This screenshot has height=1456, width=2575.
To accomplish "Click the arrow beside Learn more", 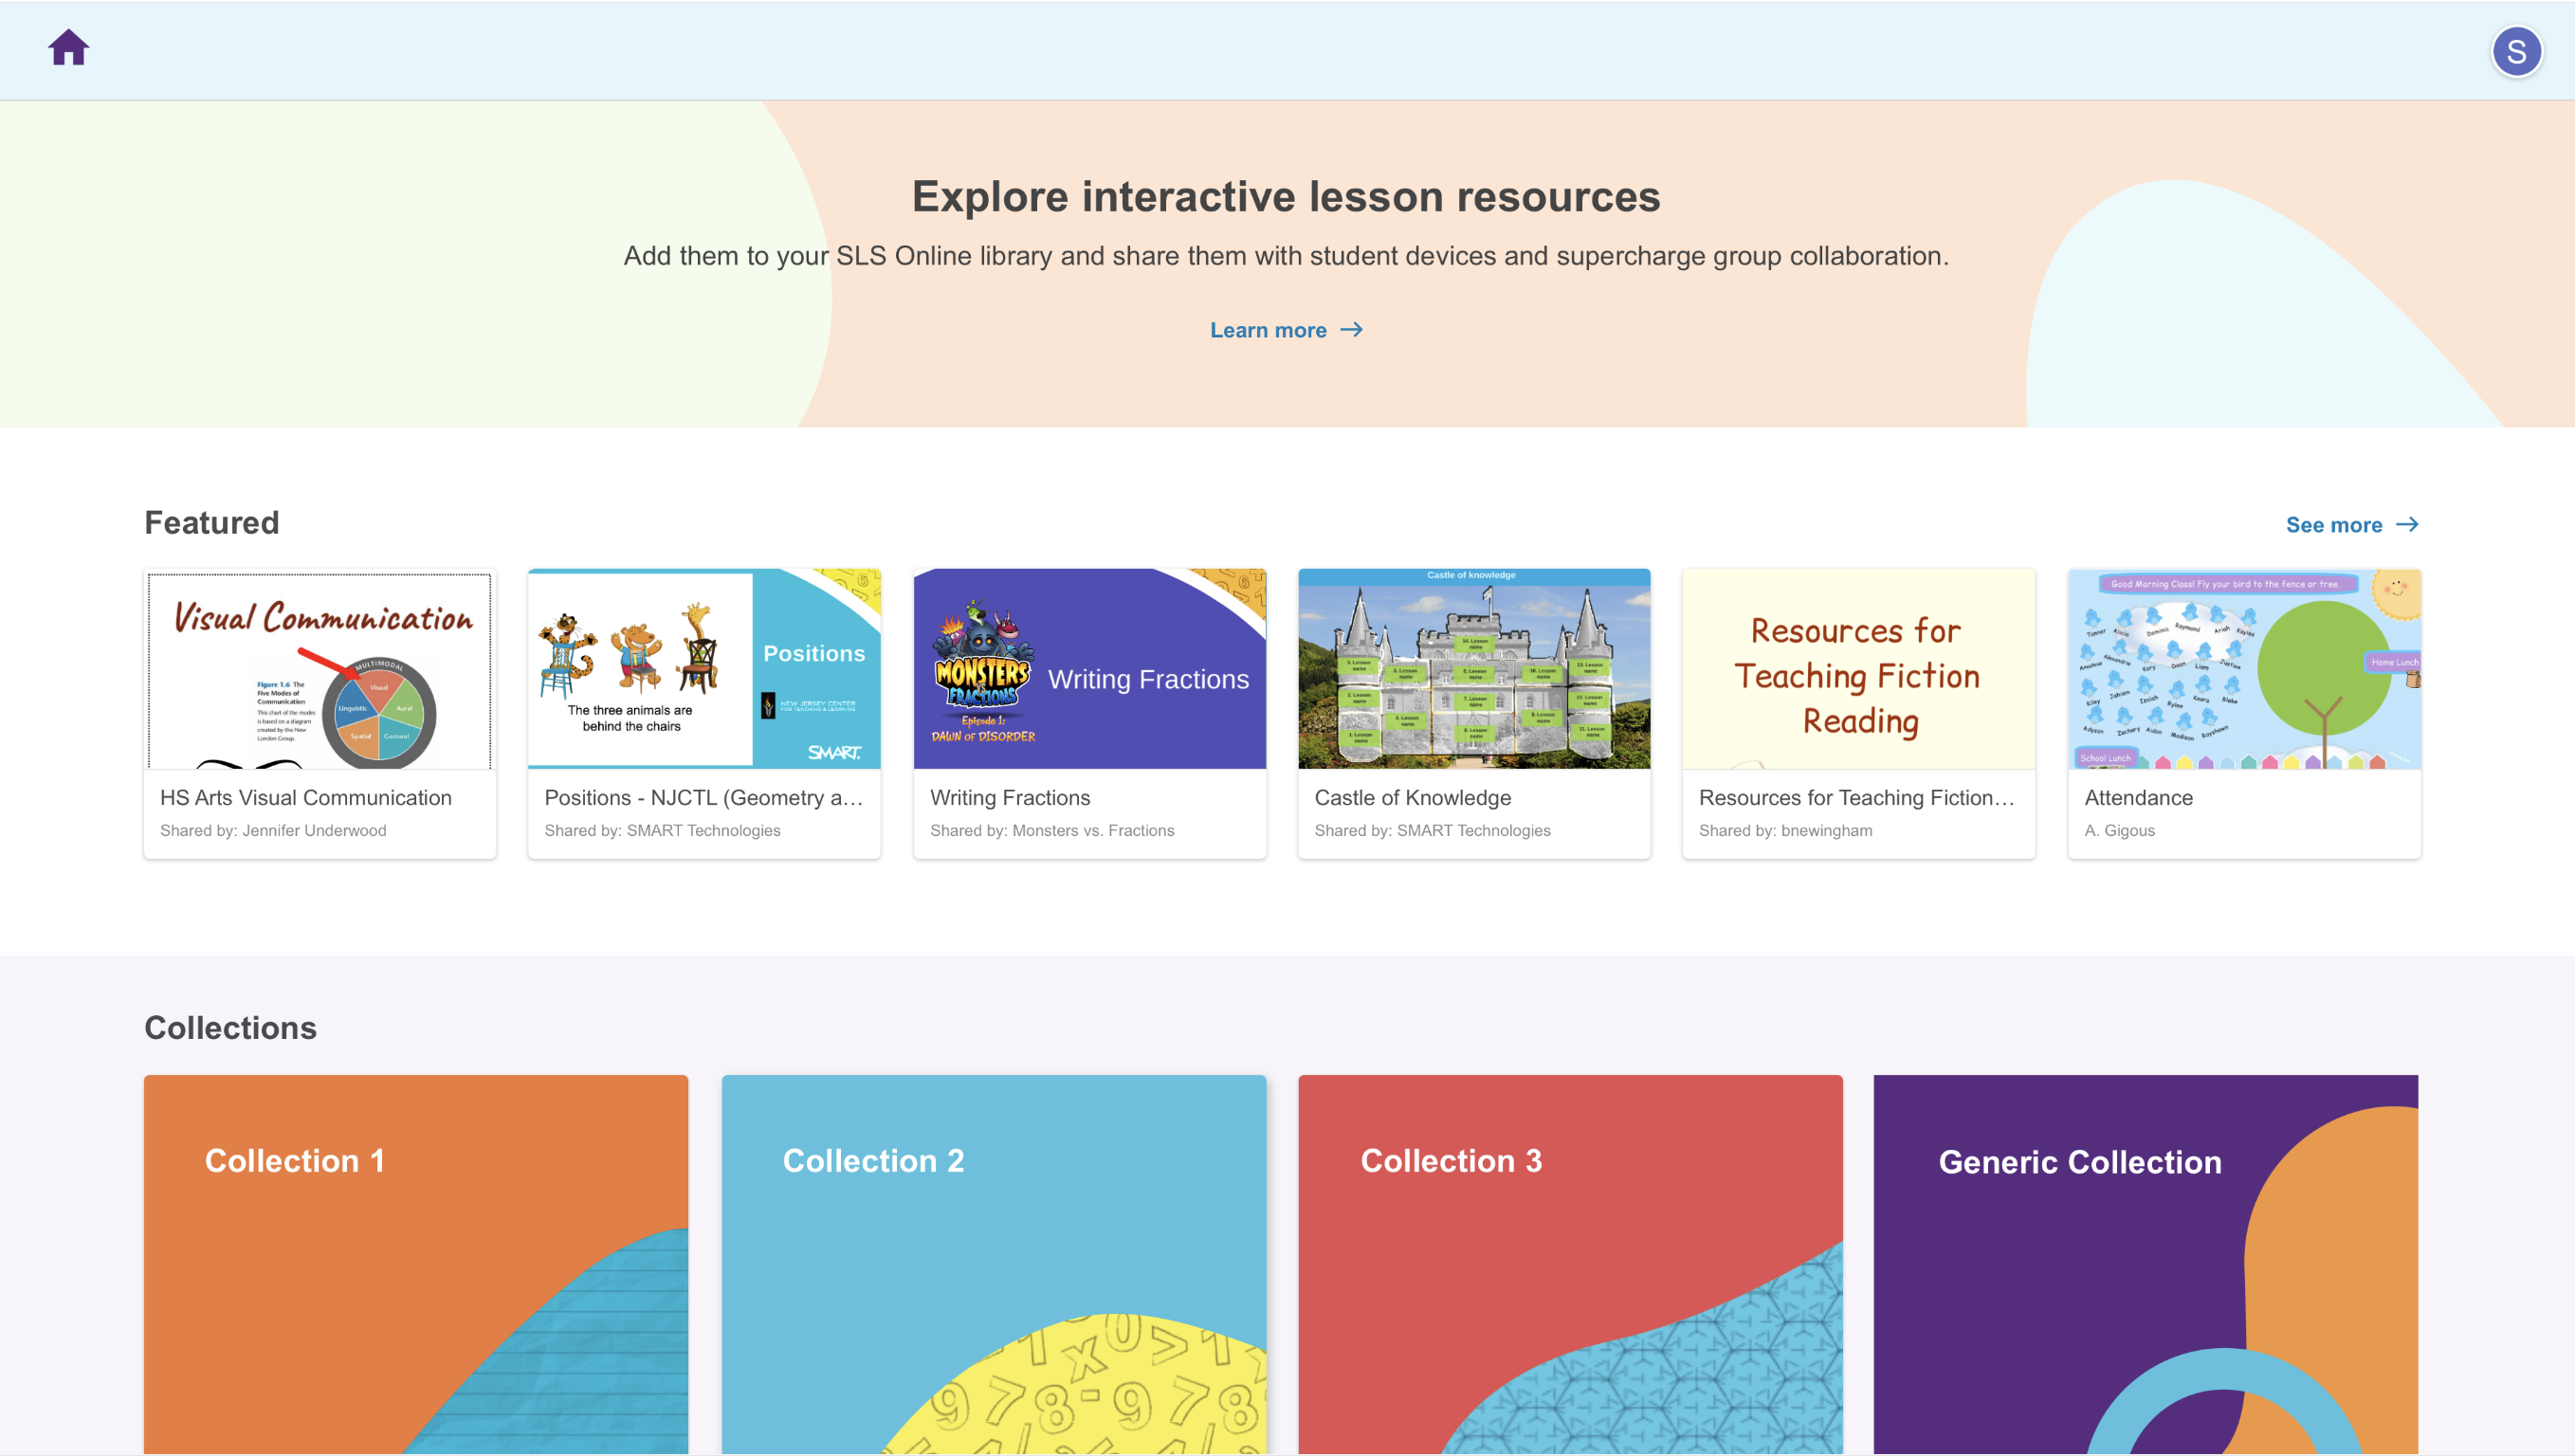I will coord(1351,330).
